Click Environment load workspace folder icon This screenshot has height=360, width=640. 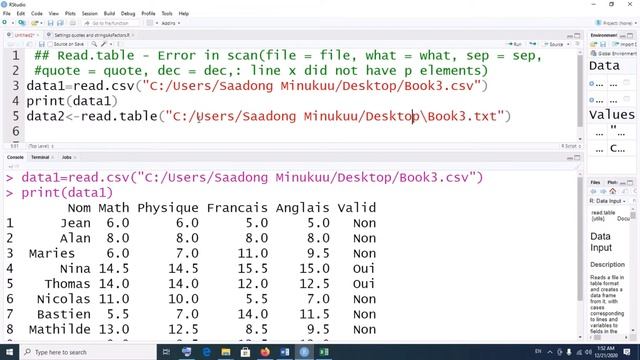[594, 44]
